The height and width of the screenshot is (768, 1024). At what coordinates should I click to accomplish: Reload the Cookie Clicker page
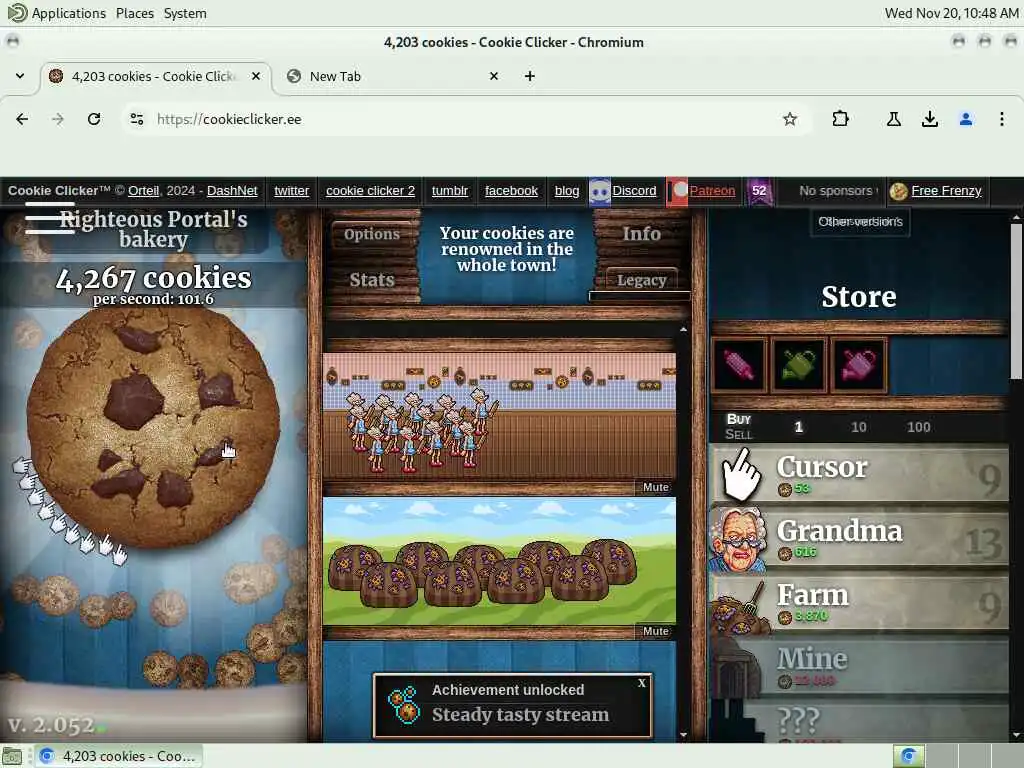(94, 119)
